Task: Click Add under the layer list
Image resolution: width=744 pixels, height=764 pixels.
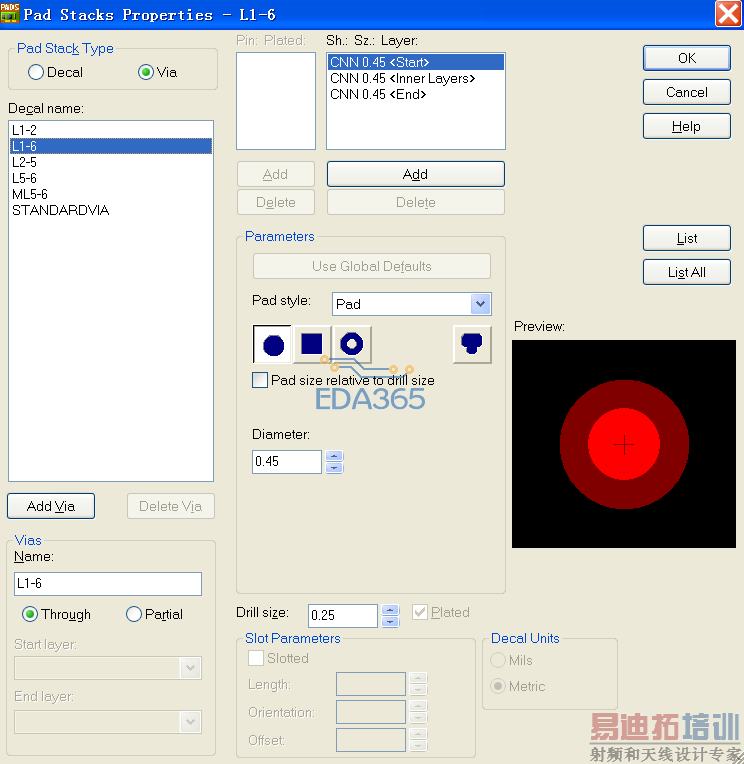Action: coord(416,174)
